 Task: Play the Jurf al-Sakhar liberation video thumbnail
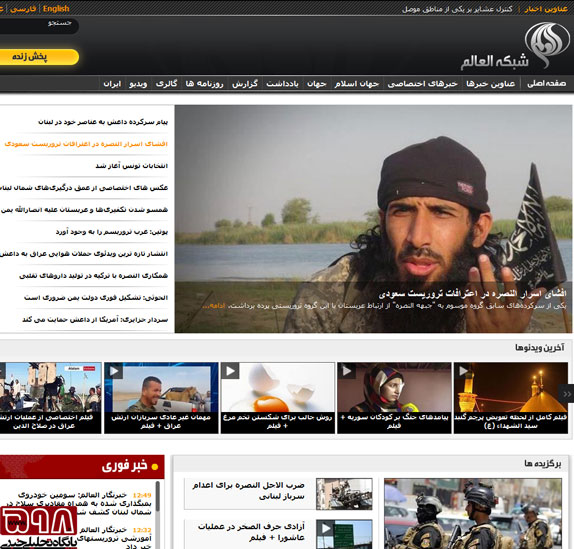[344, 534]
